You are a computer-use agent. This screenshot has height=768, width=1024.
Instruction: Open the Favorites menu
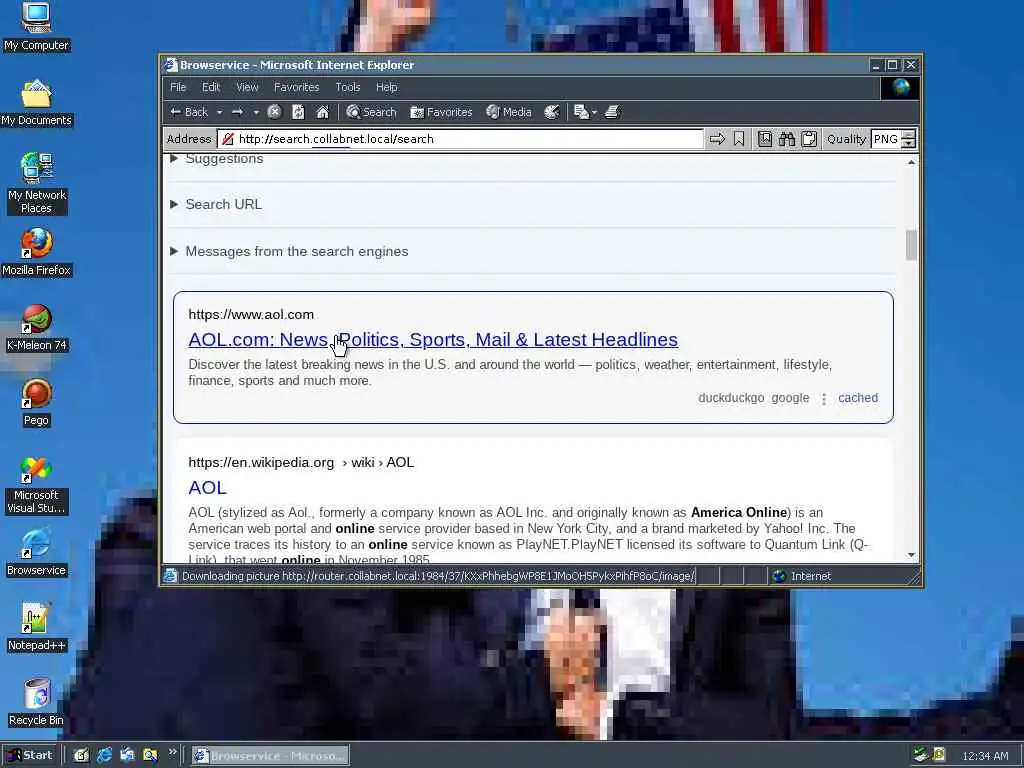tap(296, 87)
